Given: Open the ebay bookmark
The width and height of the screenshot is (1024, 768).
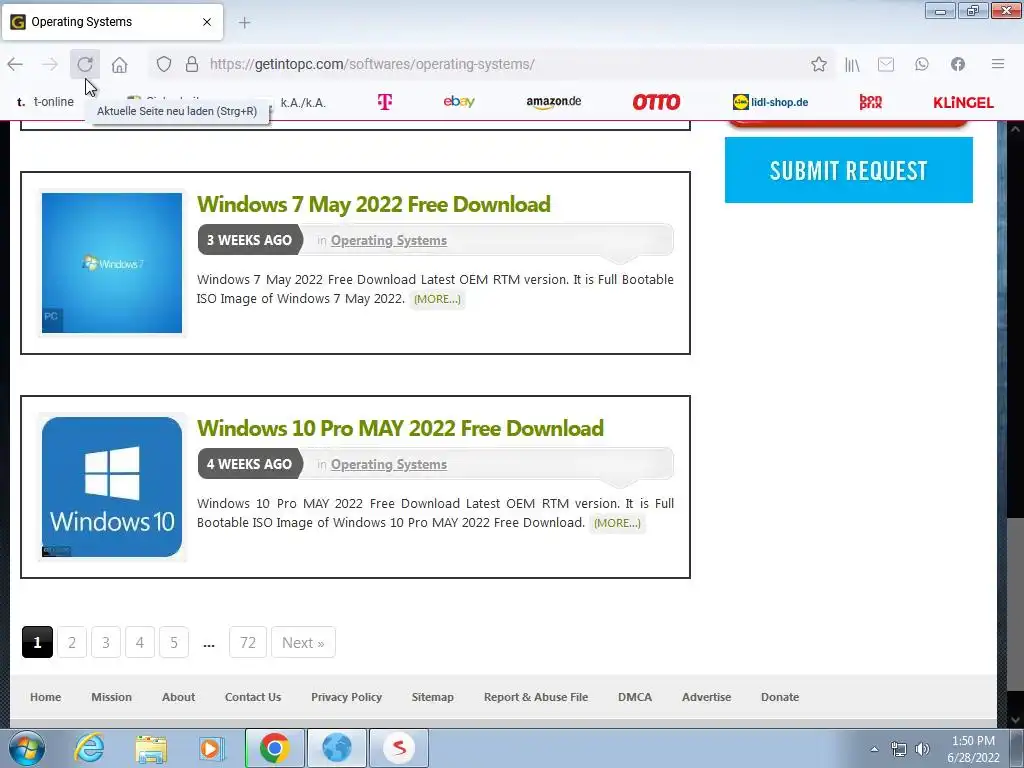Looking at the screenshot, I should [459, 101].
